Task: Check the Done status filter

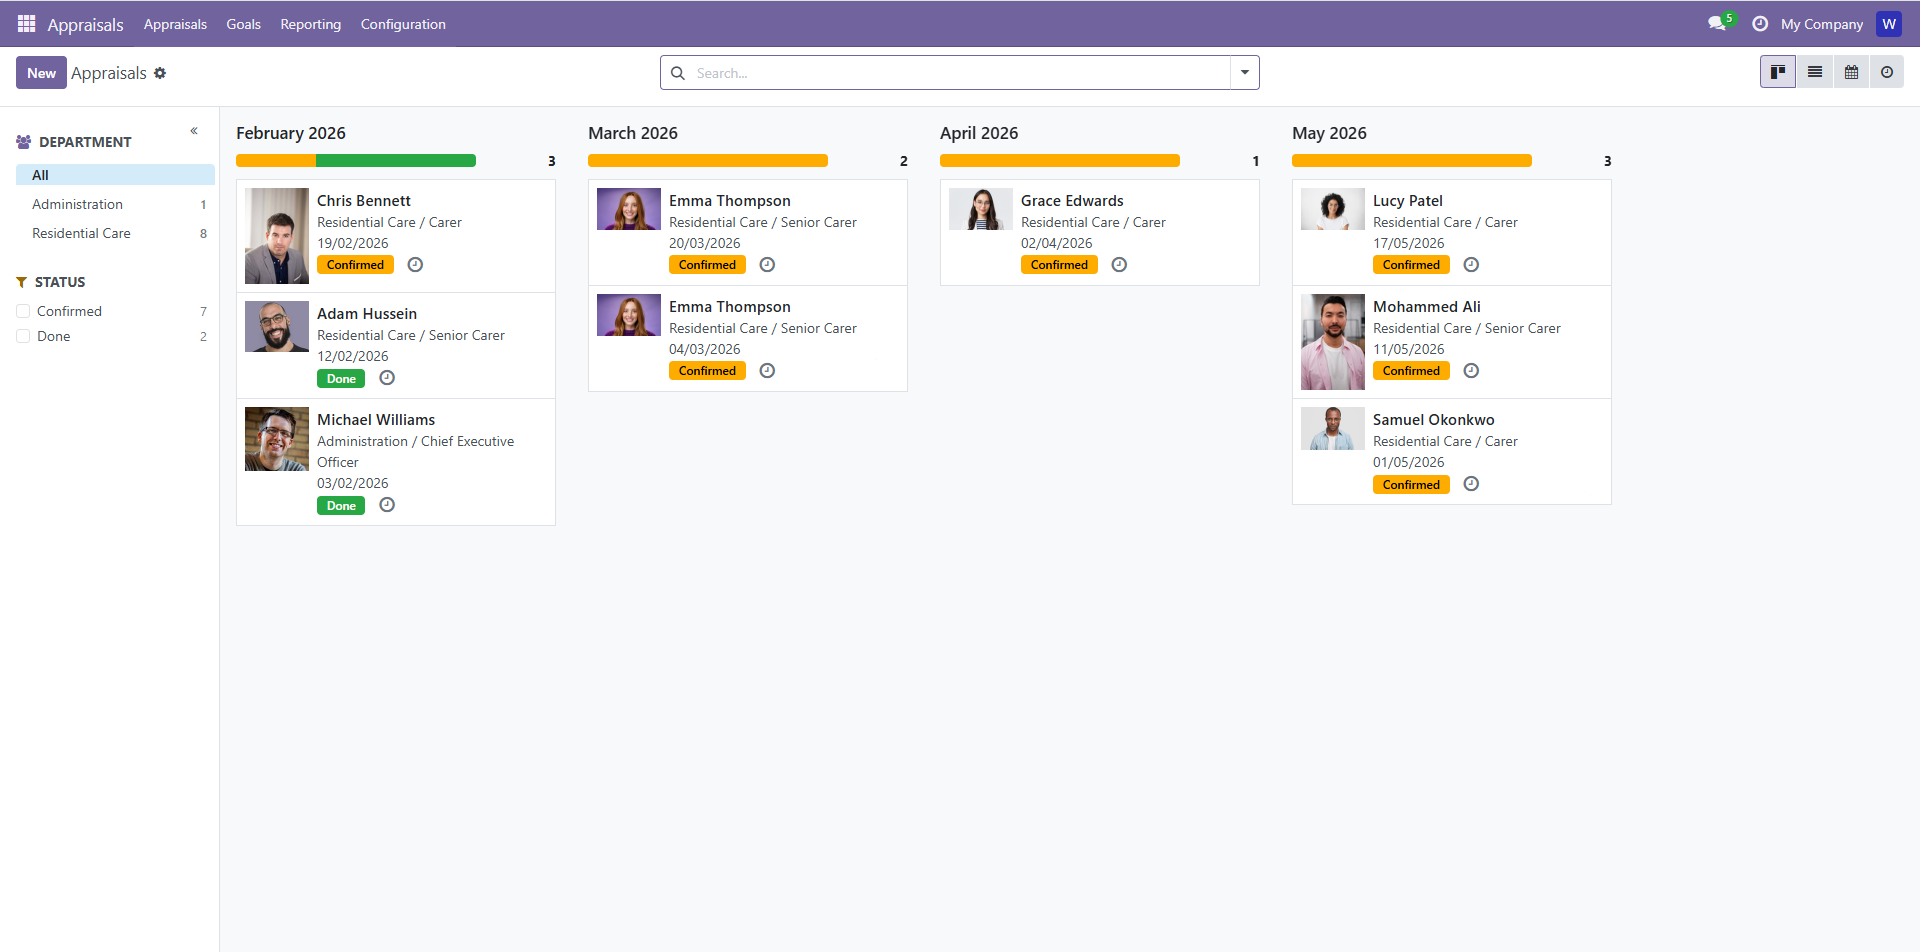Action: (23, 337)
